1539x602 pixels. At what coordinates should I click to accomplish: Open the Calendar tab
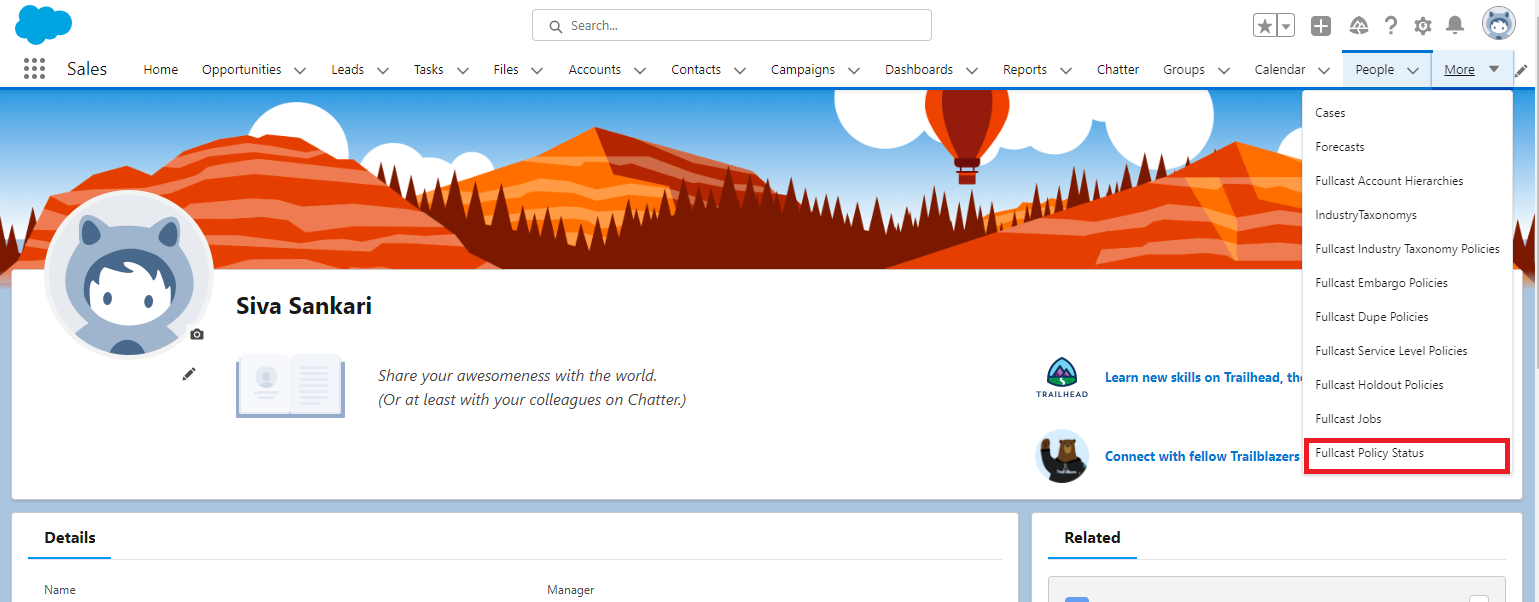coord(1280,70)
